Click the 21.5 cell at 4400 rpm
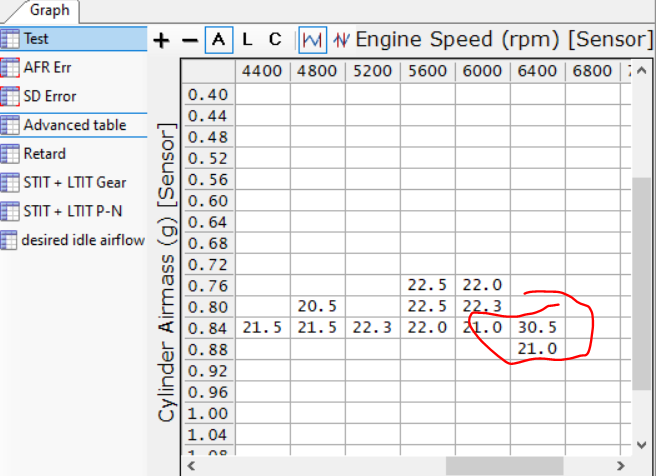 pyautogui.click(x=262, y=328)
